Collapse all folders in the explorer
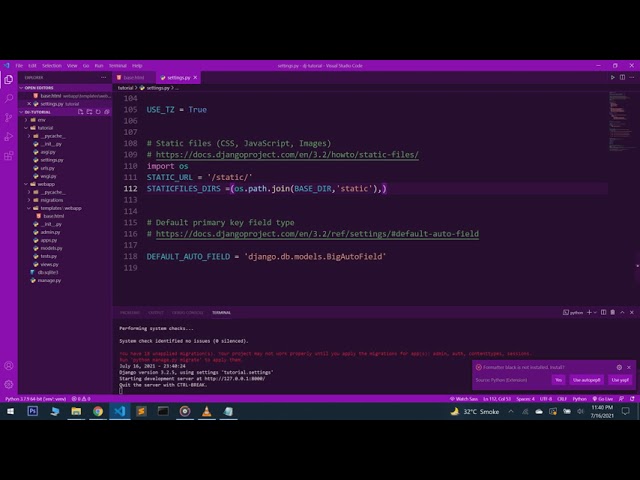Screen dimensions: 640x480 (x=107, y=112)
